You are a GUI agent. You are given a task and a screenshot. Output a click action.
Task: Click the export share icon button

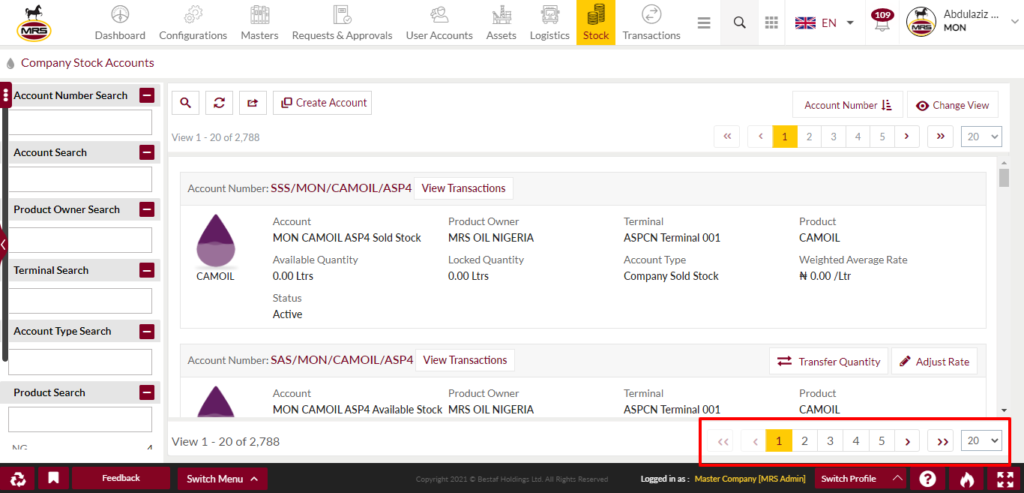(x=253, y=103)
